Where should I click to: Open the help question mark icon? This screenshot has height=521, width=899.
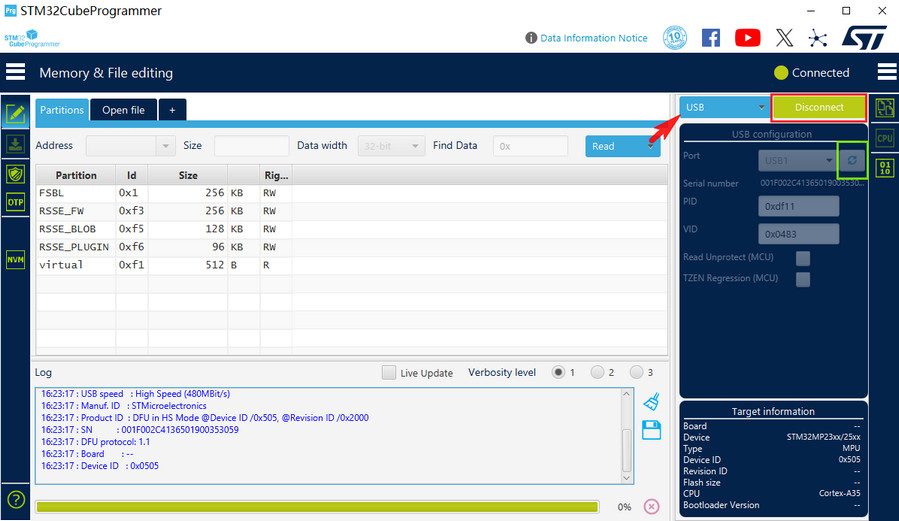click(x=15, y=500)
